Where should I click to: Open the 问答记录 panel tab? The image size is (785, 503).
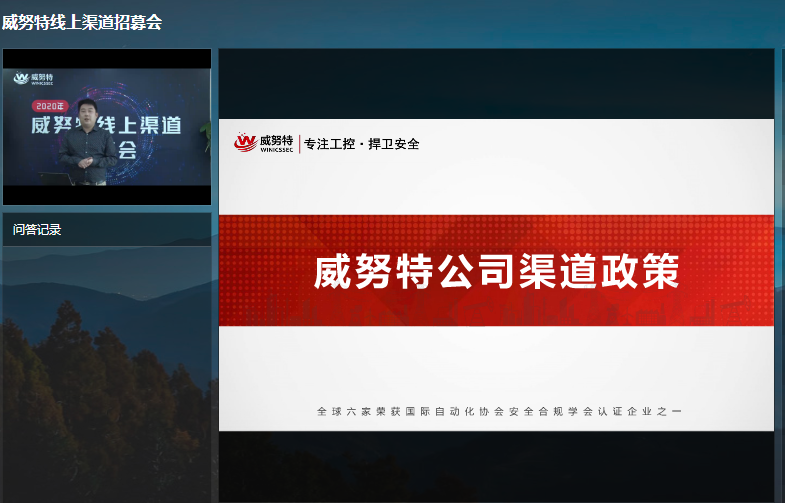click(x=37, y=230)
